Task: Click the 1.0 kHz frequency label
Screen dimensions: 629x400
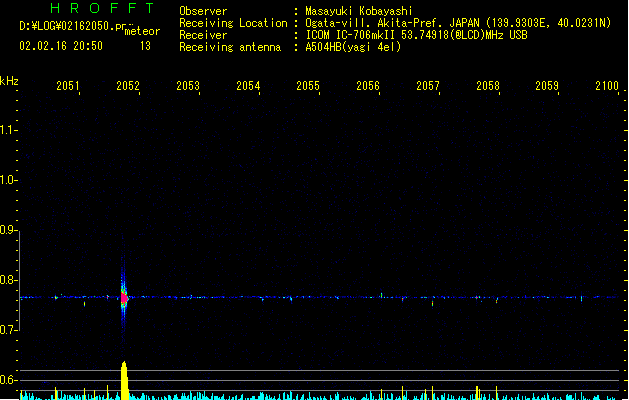Action: [x=8, y=180]
